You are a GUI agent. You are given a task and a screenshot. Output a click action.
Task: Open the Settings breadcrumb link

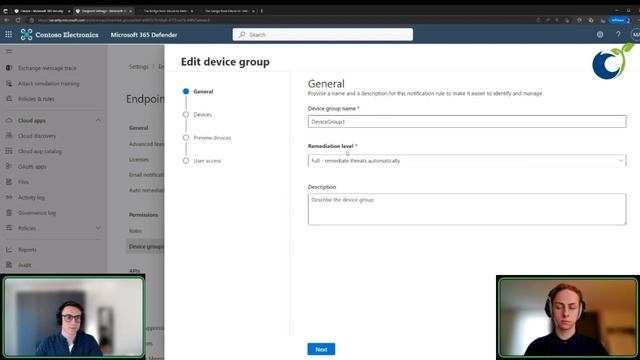coord(138,67)
